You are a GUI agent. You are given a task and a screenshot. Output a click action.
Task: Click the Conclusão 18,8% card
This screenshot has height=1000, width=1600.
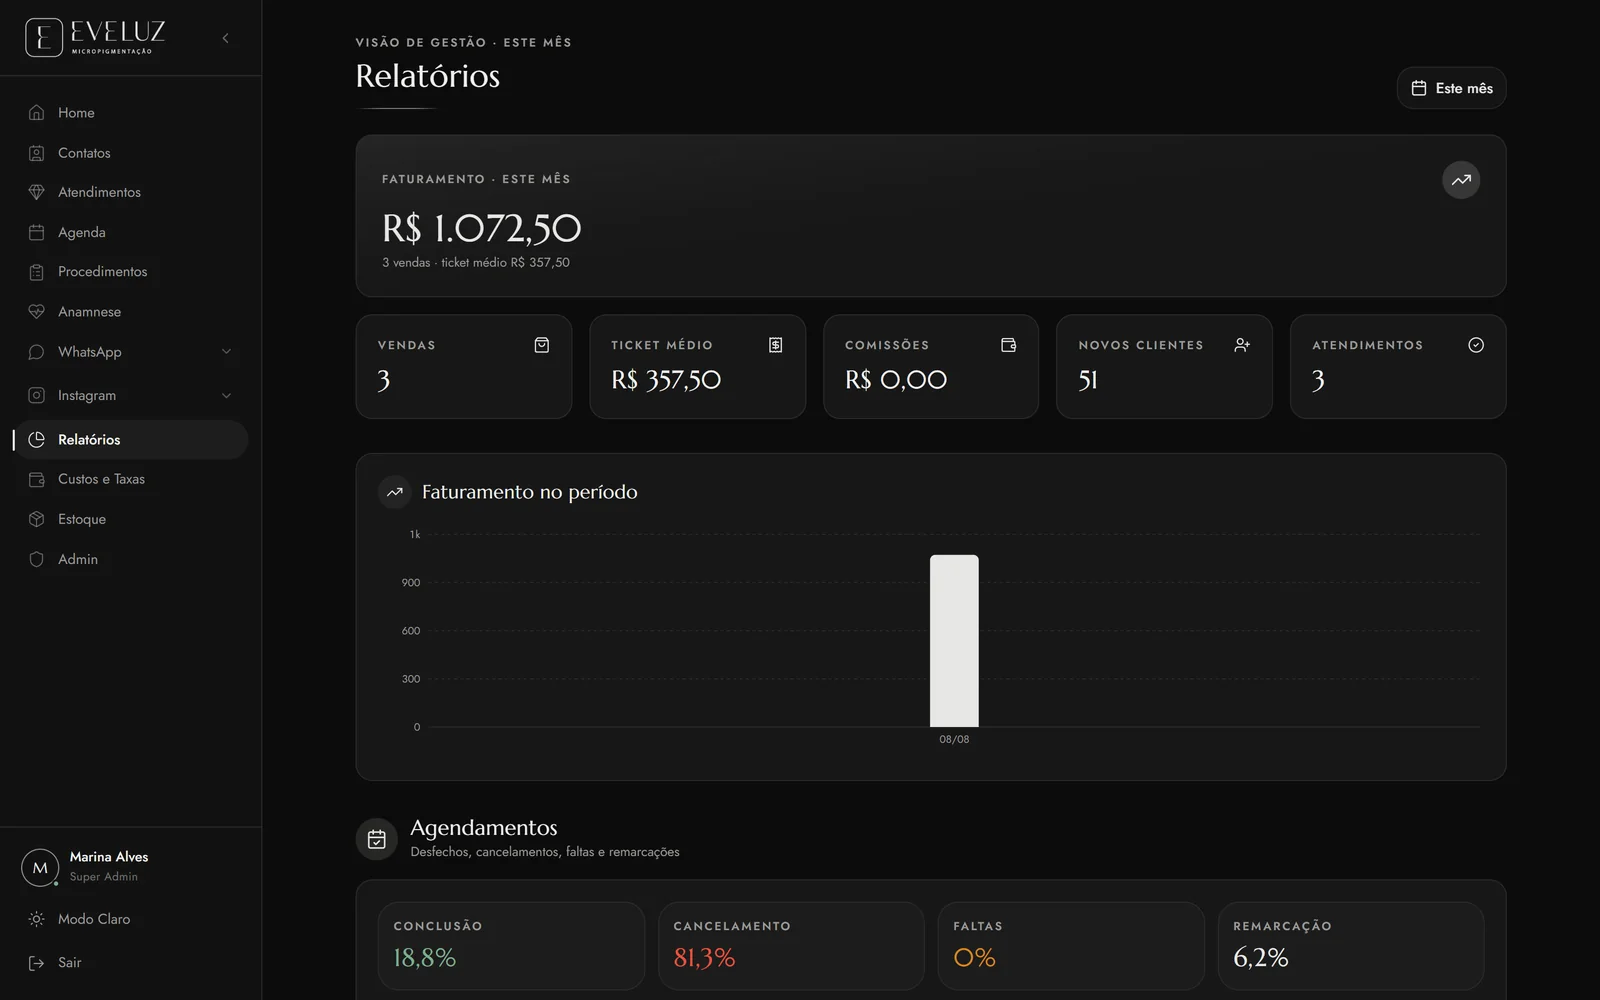511,946
